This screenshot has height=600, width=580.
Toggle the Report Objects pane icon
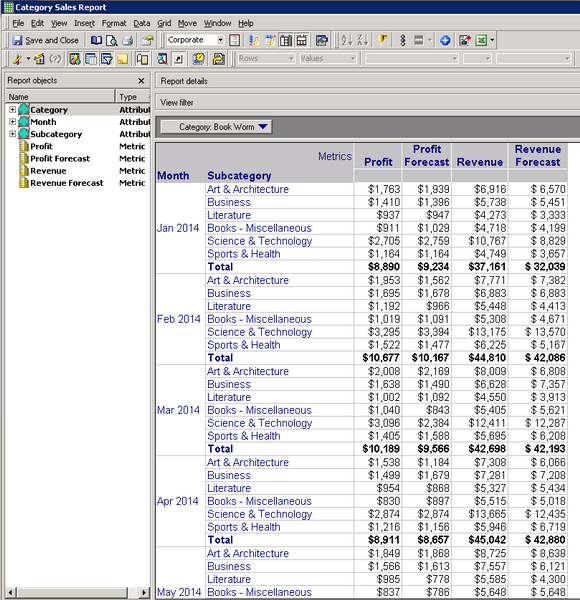[x=75, y=59]
